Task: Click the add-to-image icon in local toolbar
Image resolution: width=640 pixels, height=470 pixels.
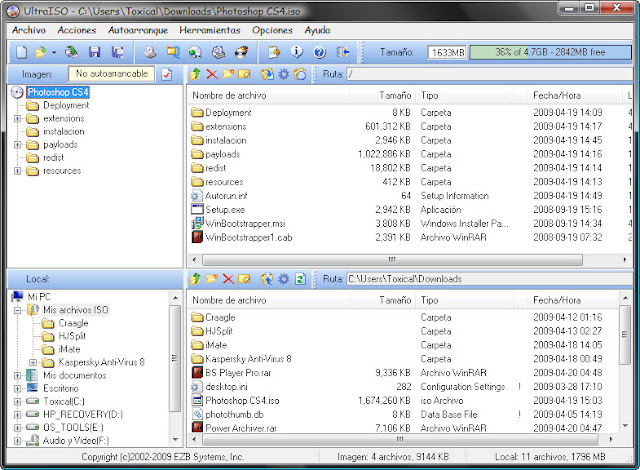Action: [x=267, y=279]
